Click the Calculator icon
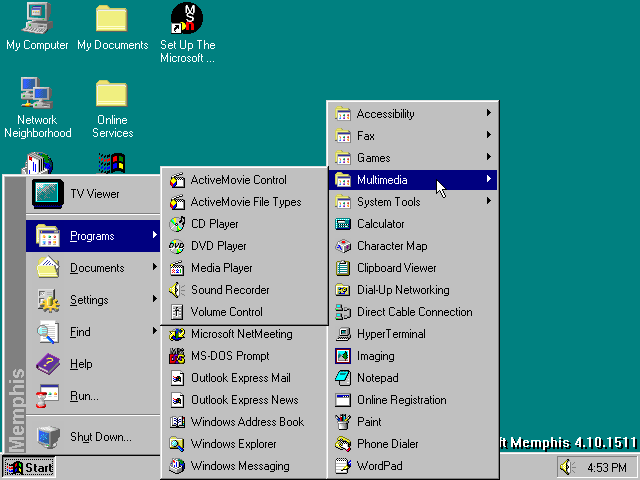The width and height of the screenshot is (640, 480). click(x=343, y=224)
